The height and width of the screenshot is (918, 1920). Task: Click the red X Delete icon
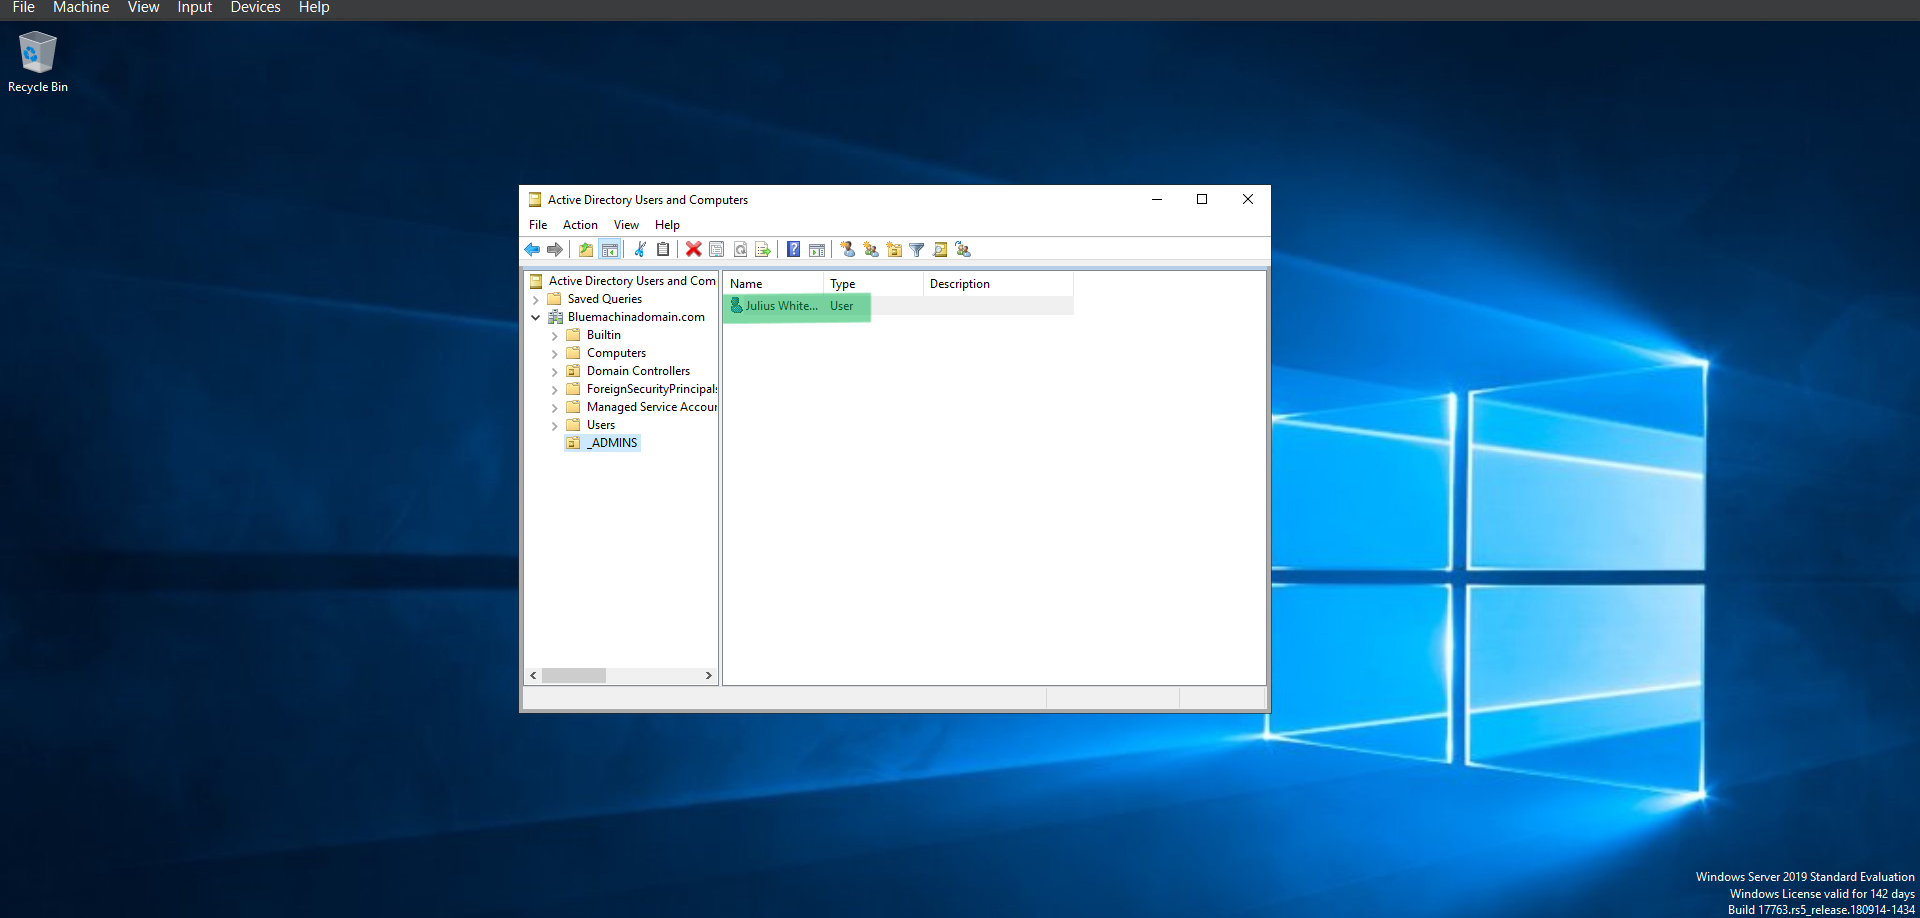tap(693, 249)
